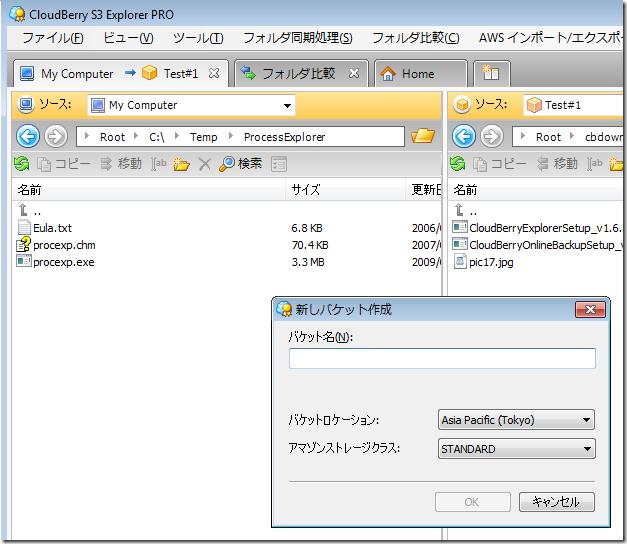Select procexp.exe in the file list

(x=64, y=262)
